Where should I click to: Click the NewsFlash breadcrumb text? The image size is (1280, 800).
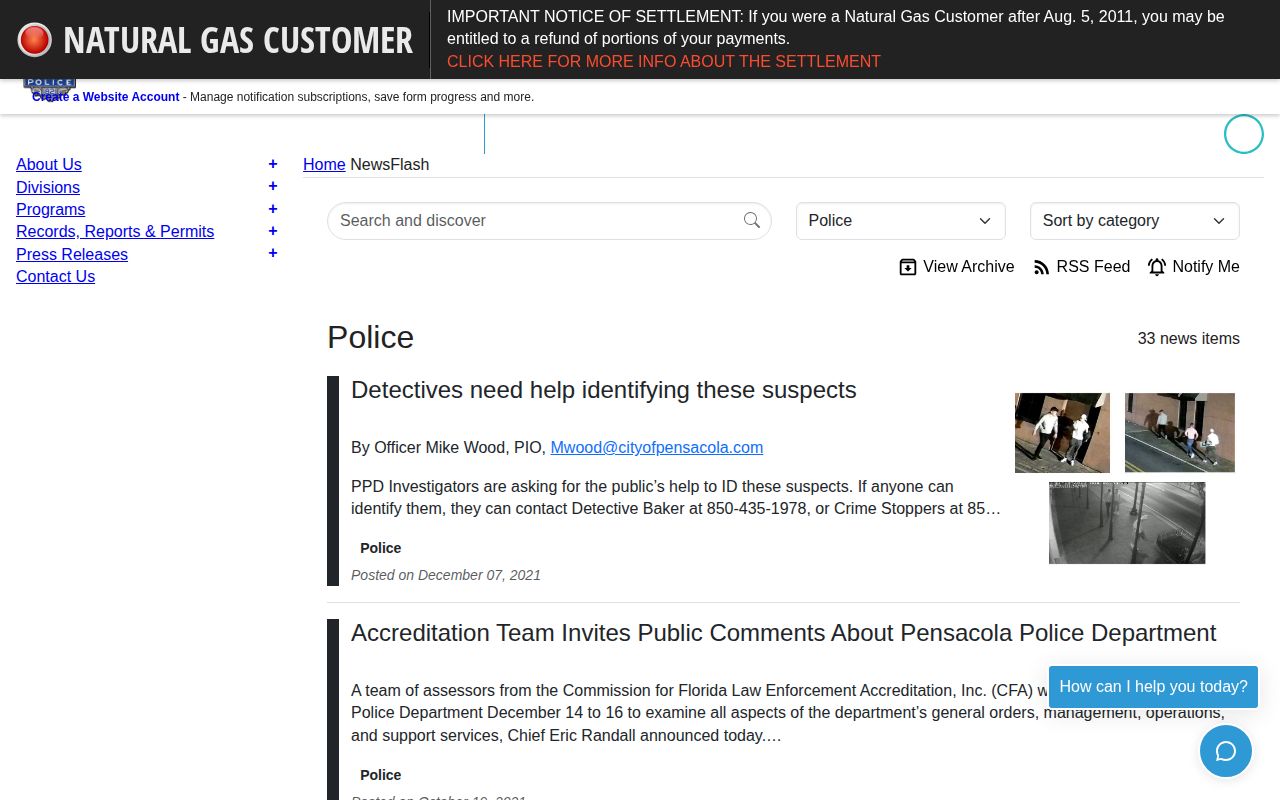pyautogui.click(x=390, y=164)
